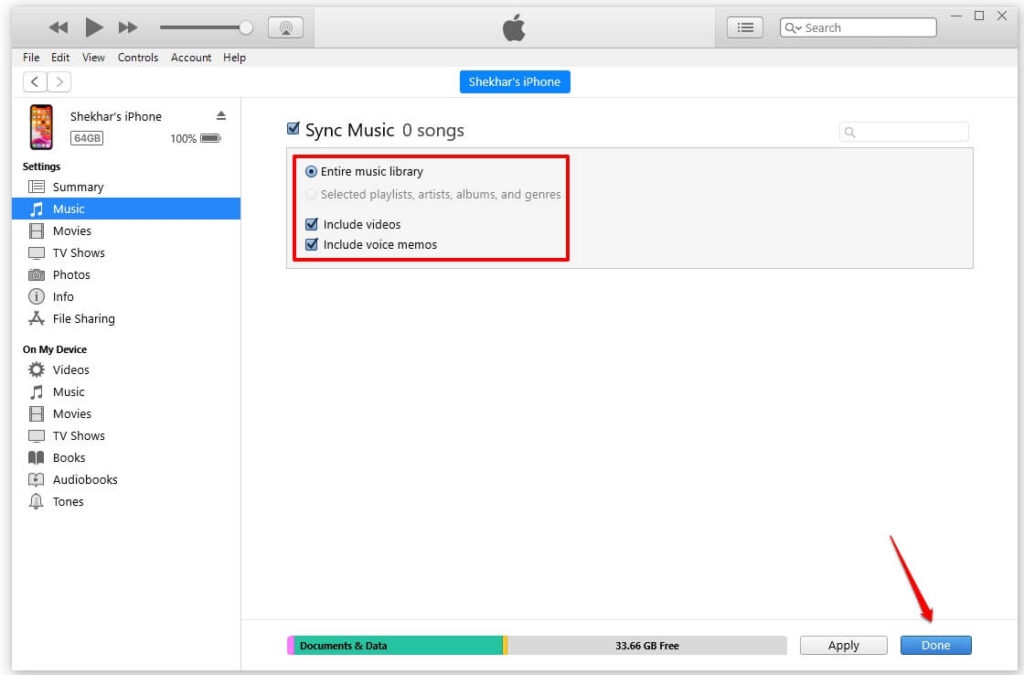
Task: Adjust the volume slider knob
Action: (246, 27)
